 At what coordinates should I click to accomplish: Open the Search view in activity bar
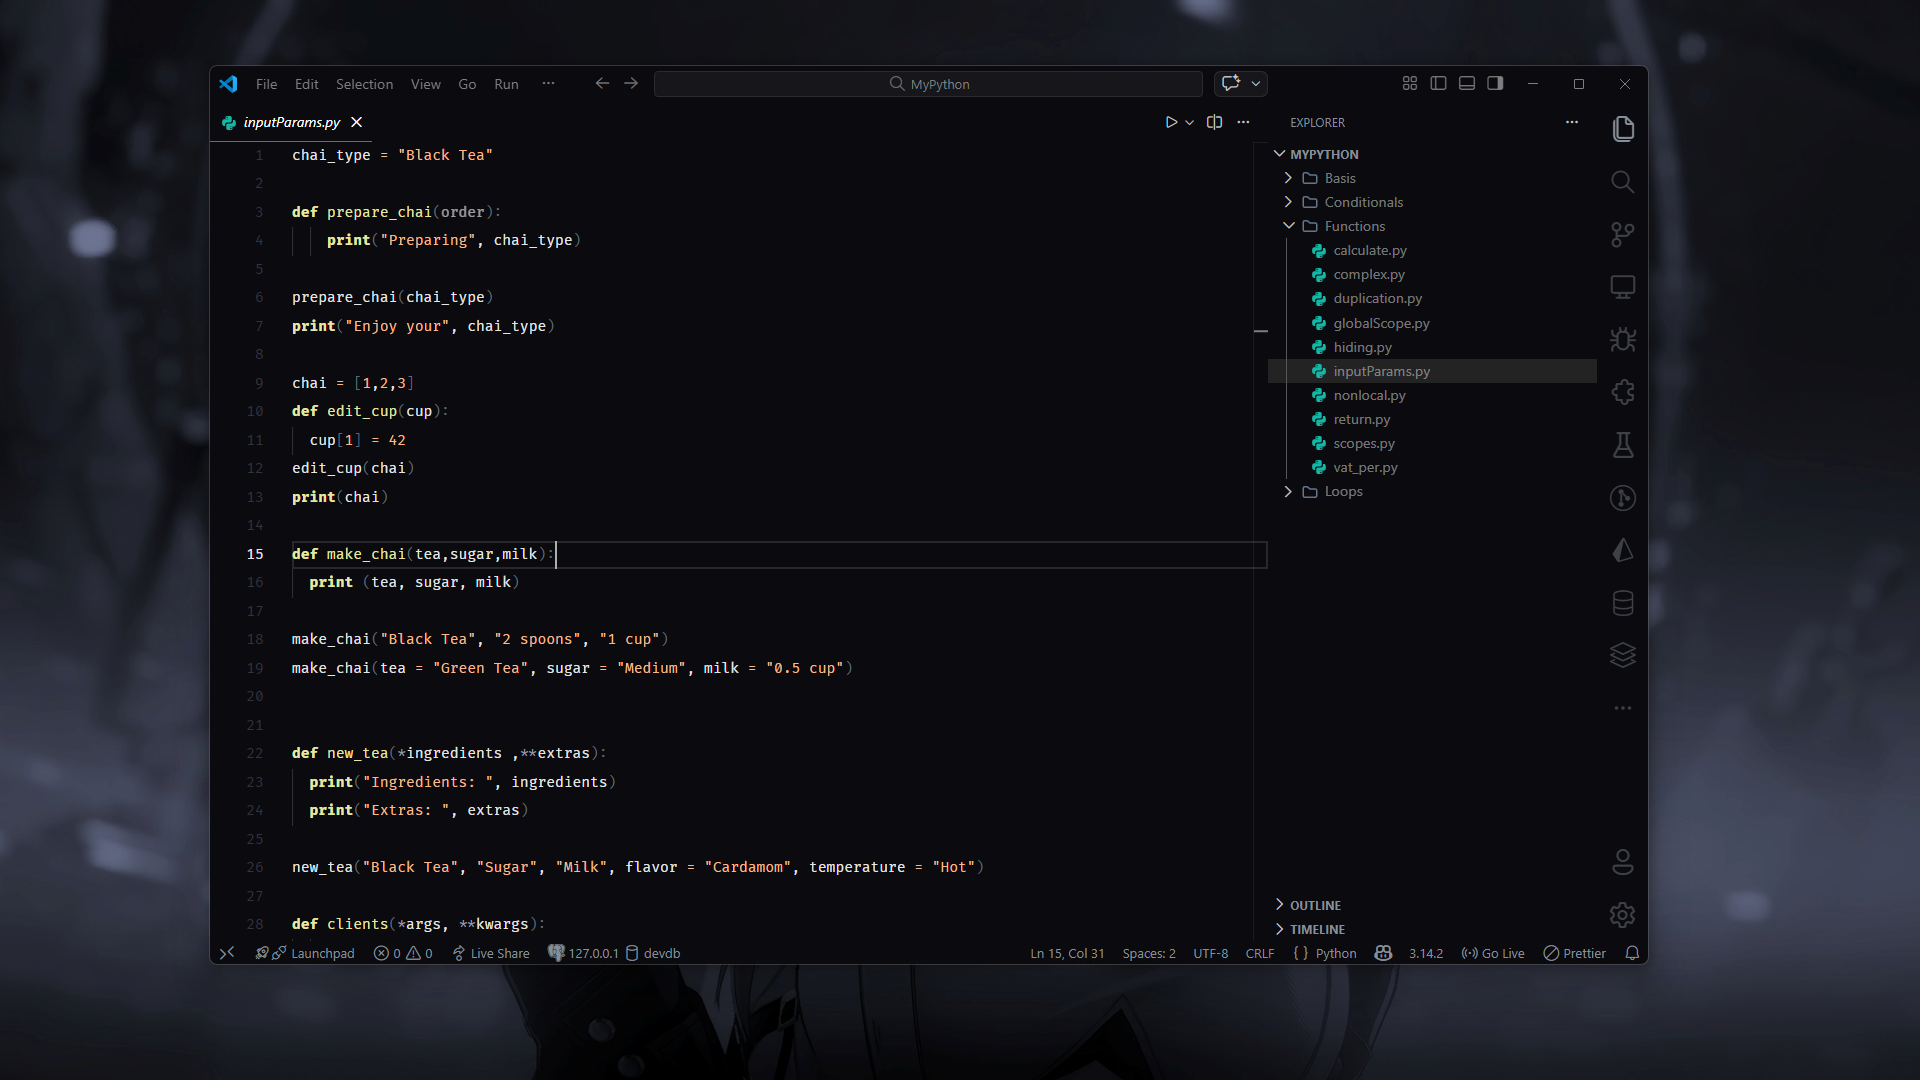[x=1623, y=182]
